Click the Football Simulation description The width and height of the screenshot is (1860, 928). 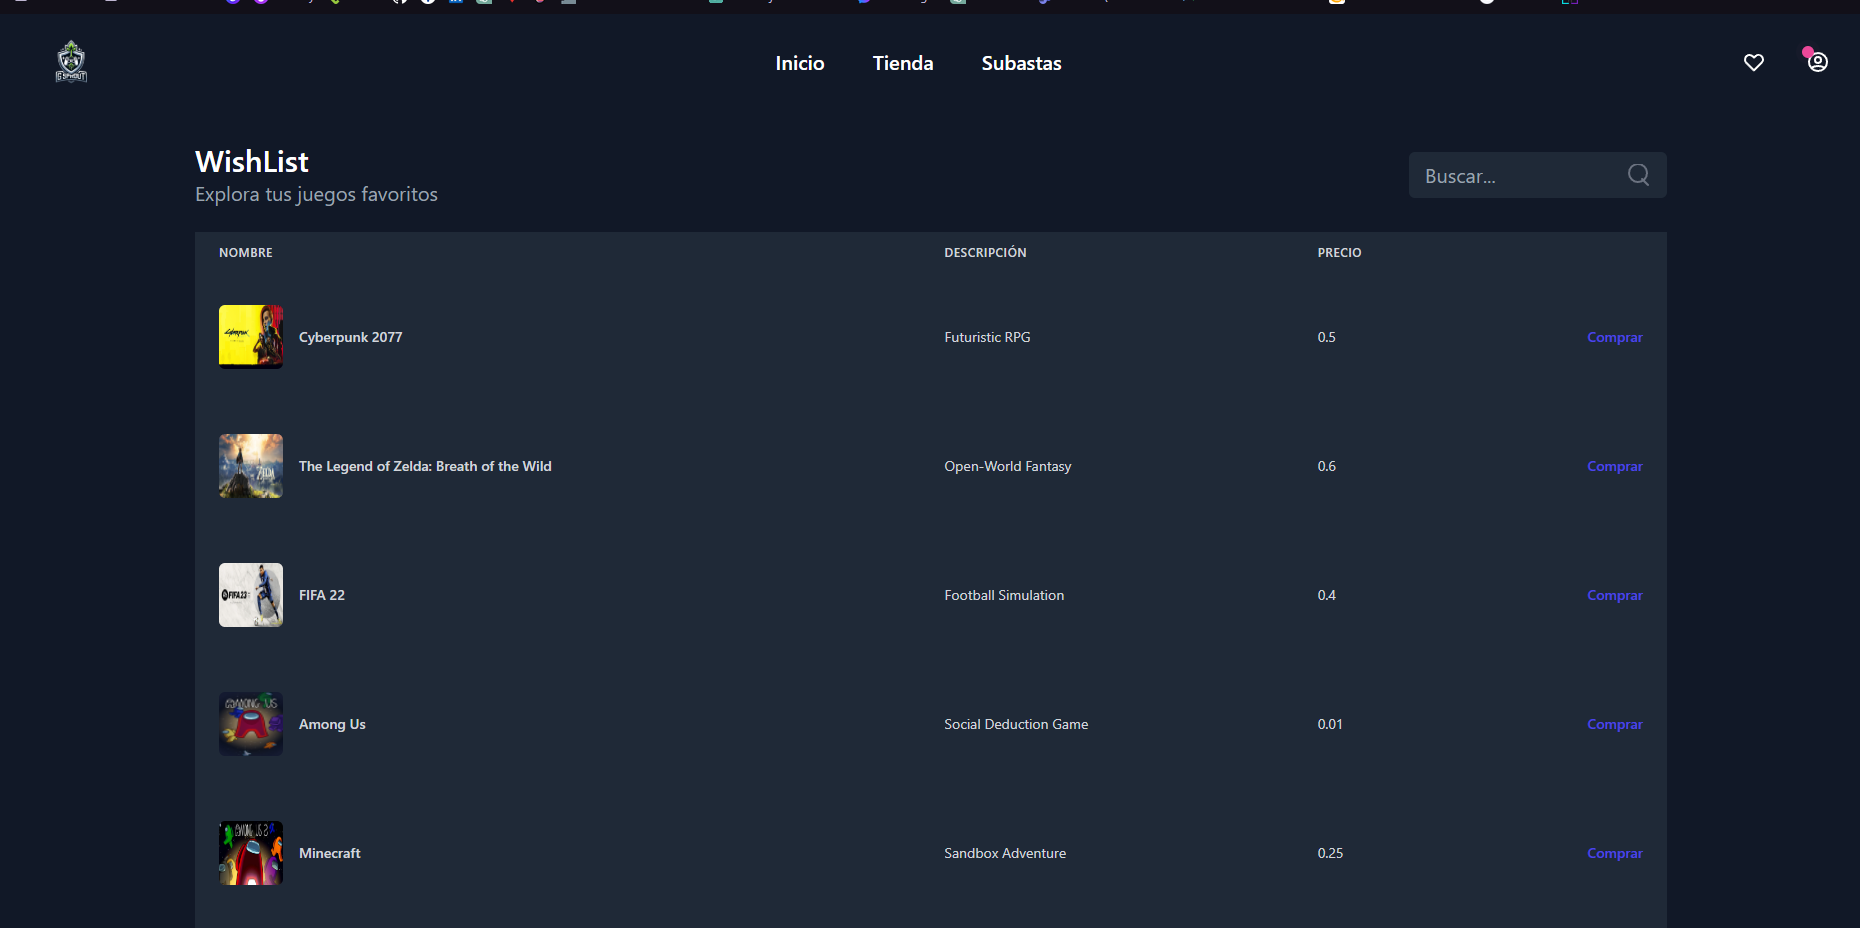(x=1004, y=595)
